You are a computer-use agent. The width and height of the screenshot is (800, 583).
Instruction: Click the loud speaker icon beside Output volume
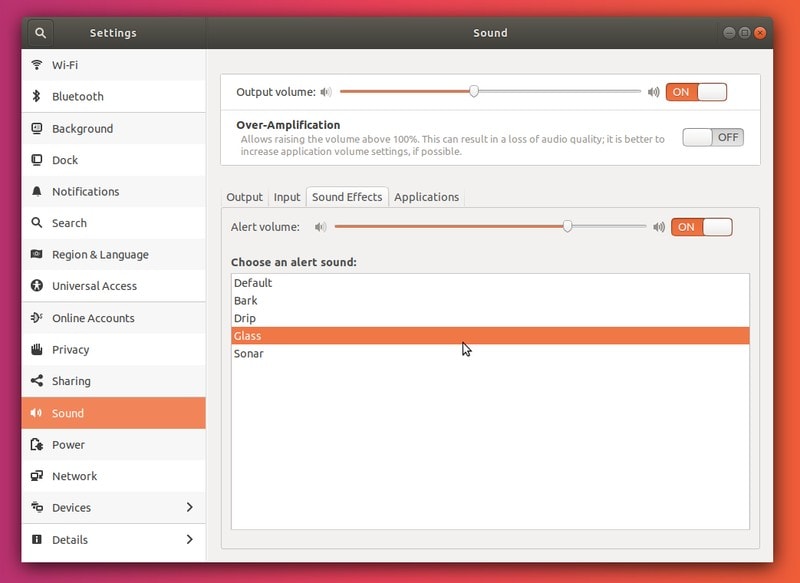pyautogui.click(x=653, y=92)
